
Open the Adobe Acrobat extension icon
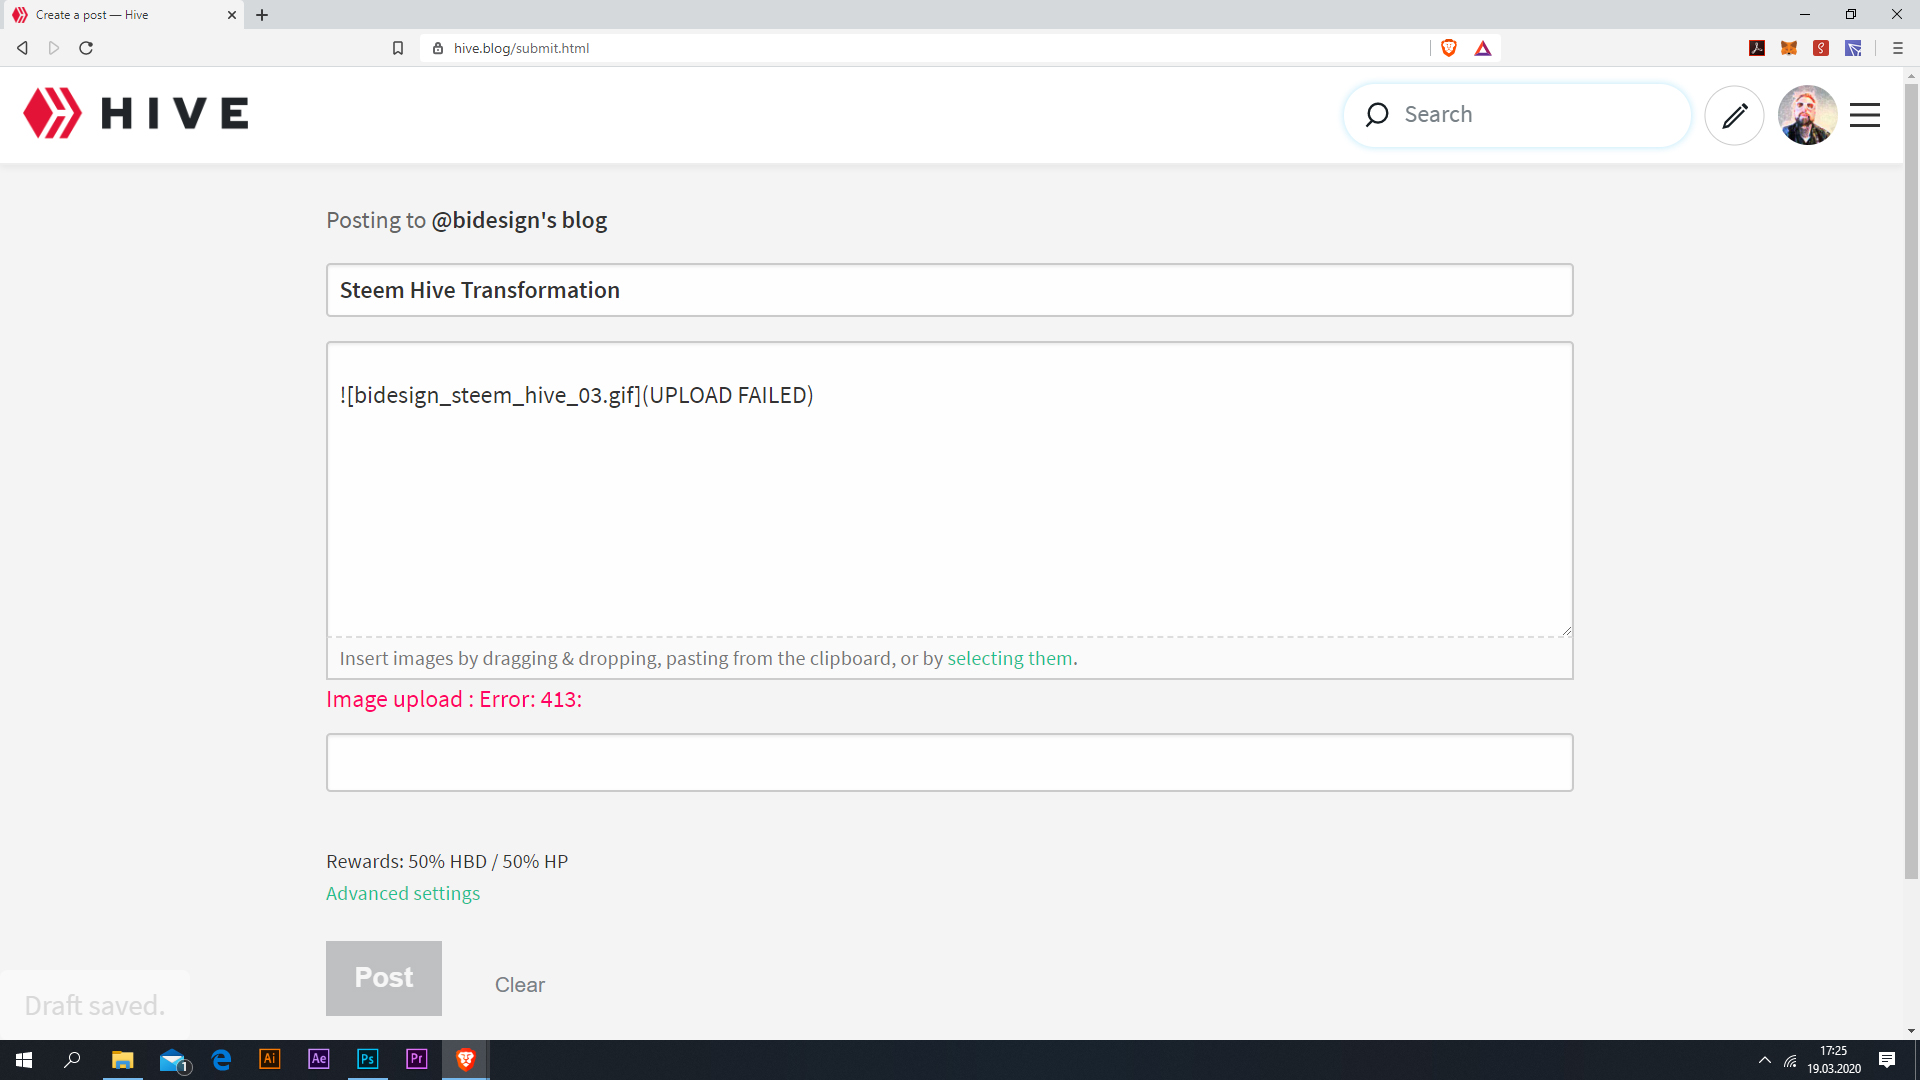tap(1757, 48)
